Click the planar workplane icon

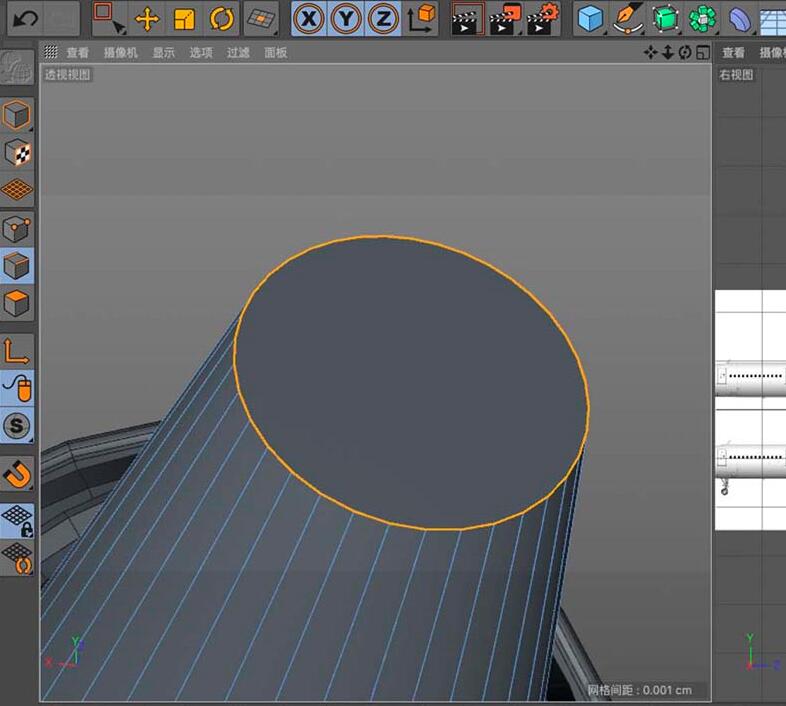pos(17,558)
